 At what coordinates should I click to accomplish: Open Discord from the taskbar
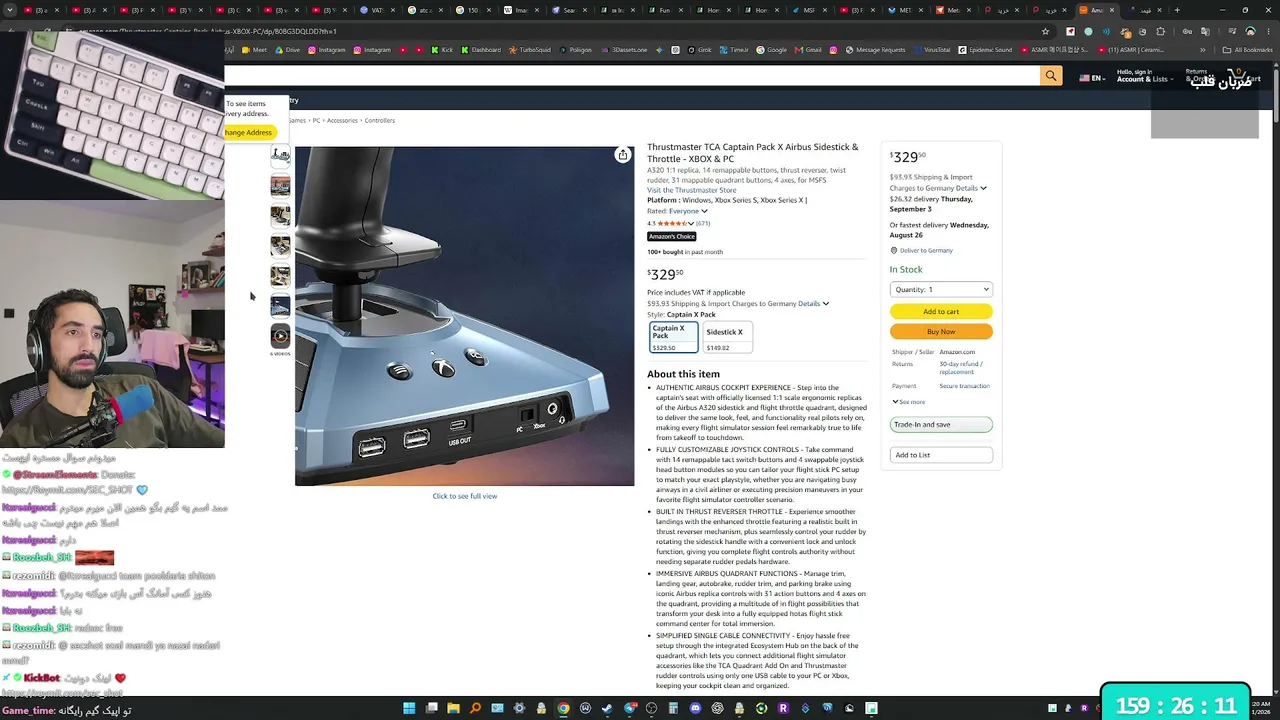pyautogui.click(x=695, y=708)
